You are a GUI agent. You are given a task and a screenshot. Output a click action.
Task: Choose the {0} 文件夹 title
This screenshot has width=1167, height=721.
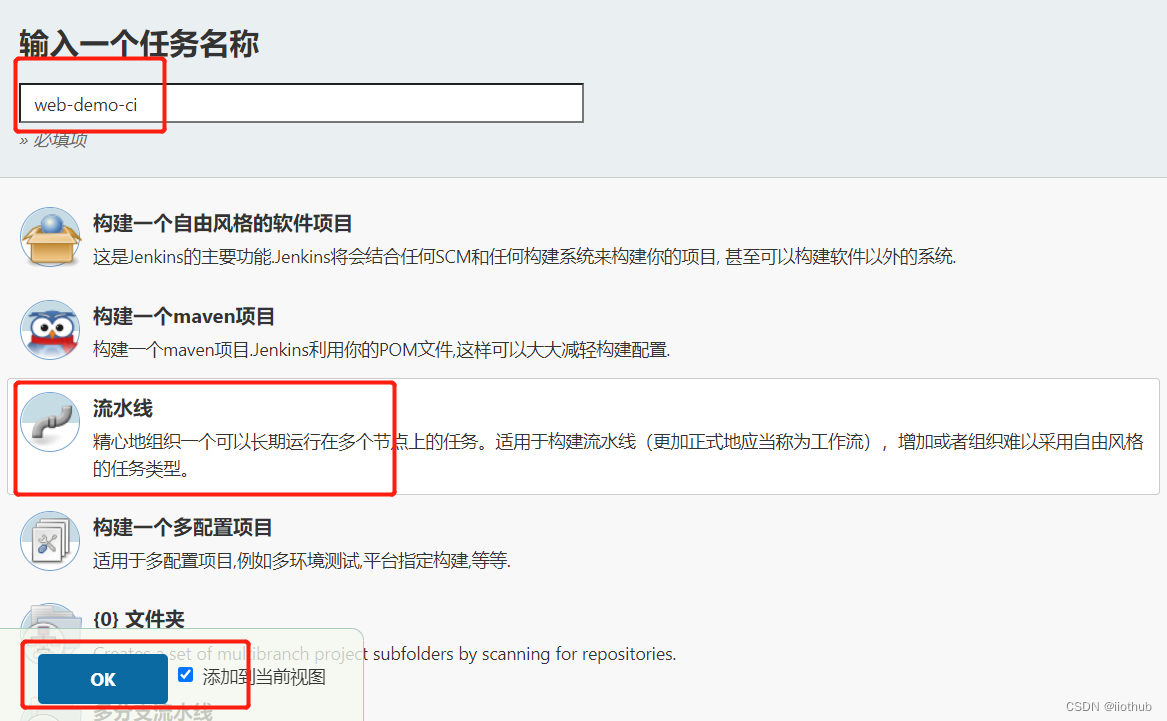(138, 619)
